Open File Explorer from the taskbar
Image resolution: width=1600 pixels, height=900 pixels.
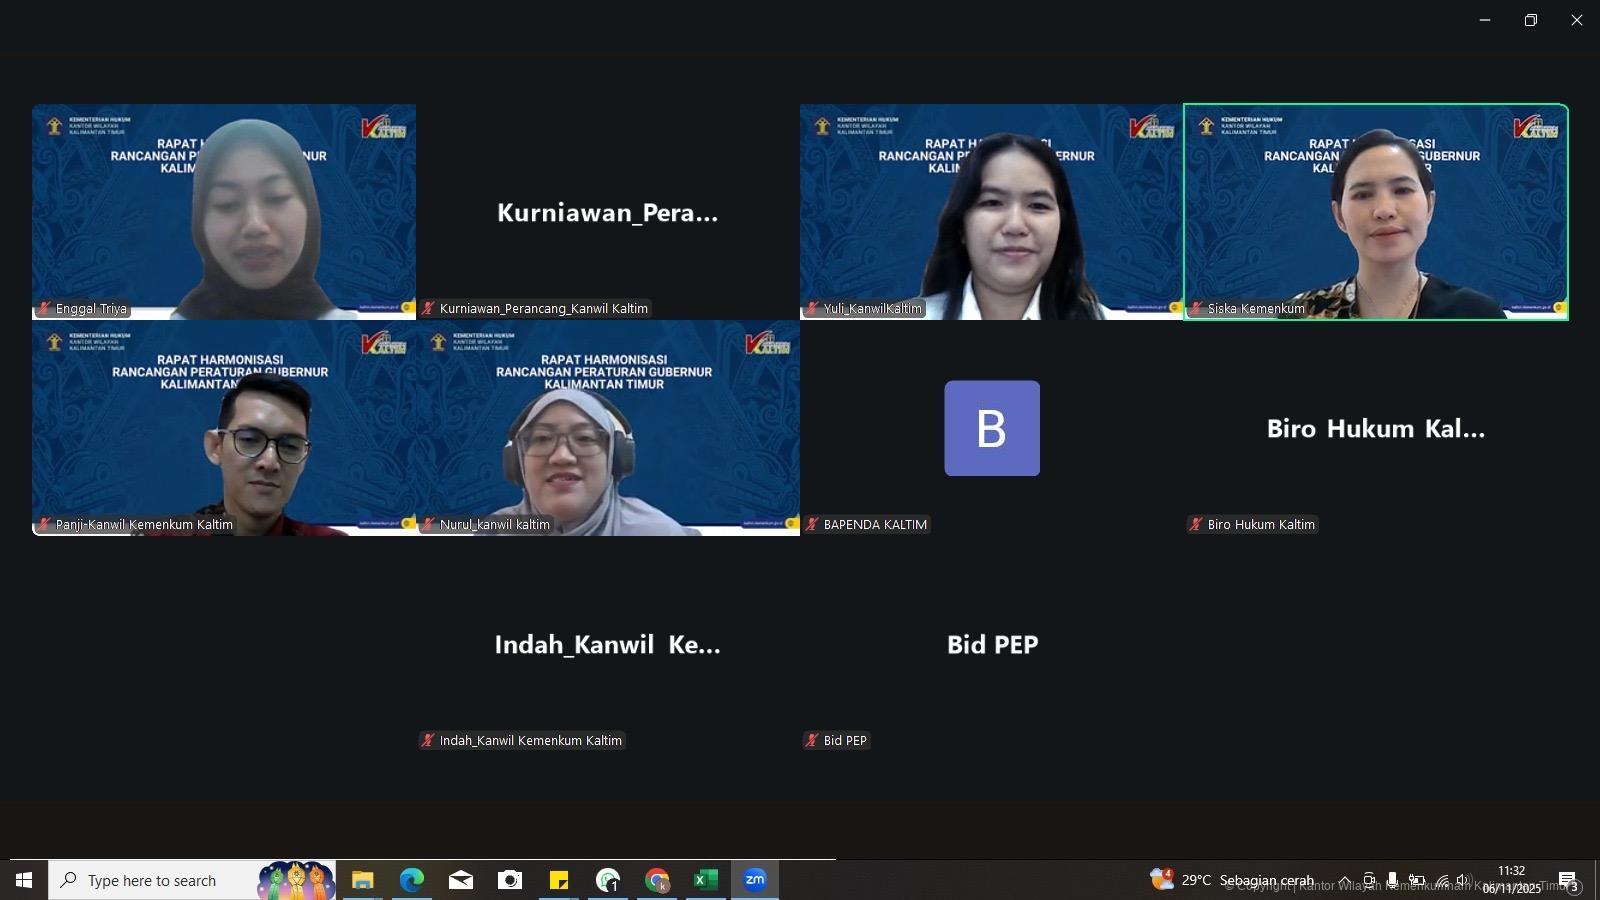click(x=362, y=880)
